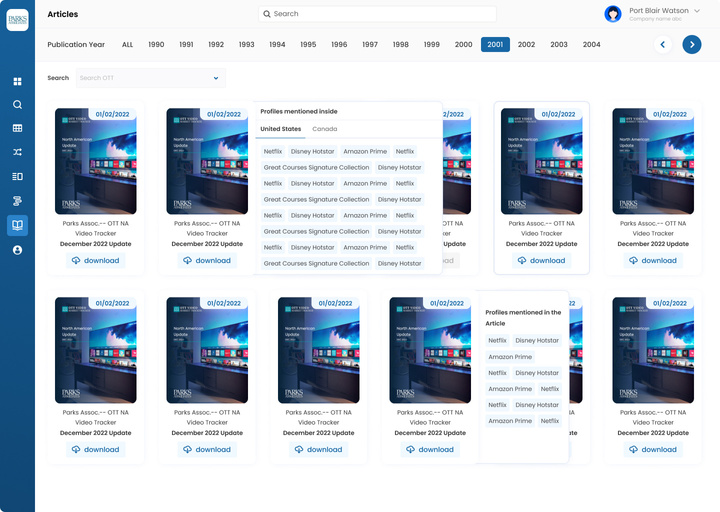Select ALL publication years

coord(128,45)
